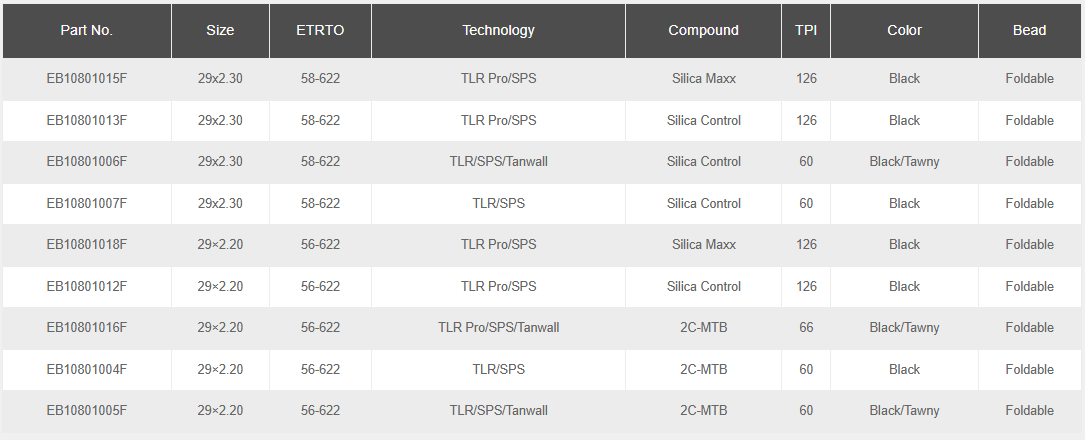Screen dimensions: 1085x440
Task: Click the TPI column header
Action: pos(806,30)
